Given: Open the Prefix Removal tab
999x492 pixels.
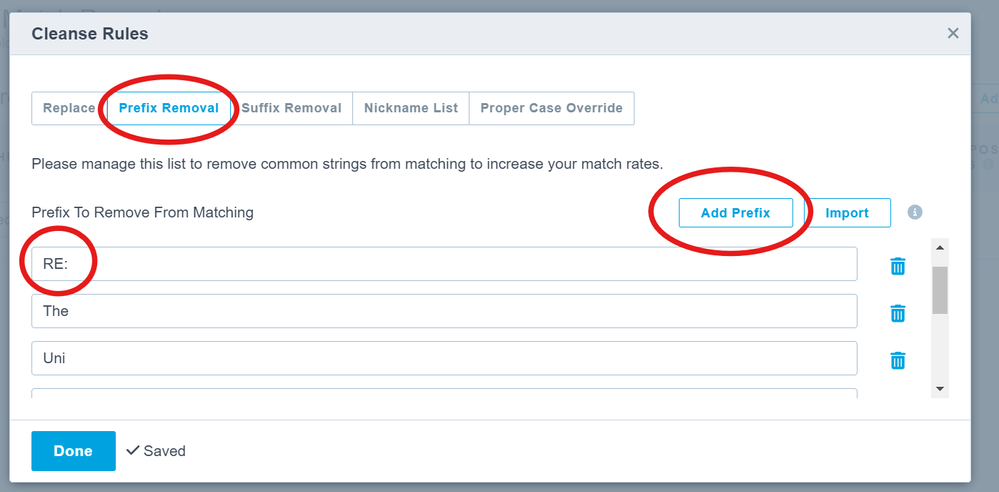Looking at the screenshot, I should [169, 108].
